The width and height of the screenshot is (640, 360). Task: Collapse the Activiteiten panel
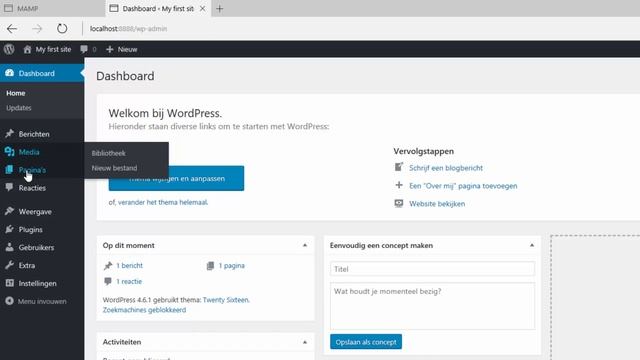305,342
